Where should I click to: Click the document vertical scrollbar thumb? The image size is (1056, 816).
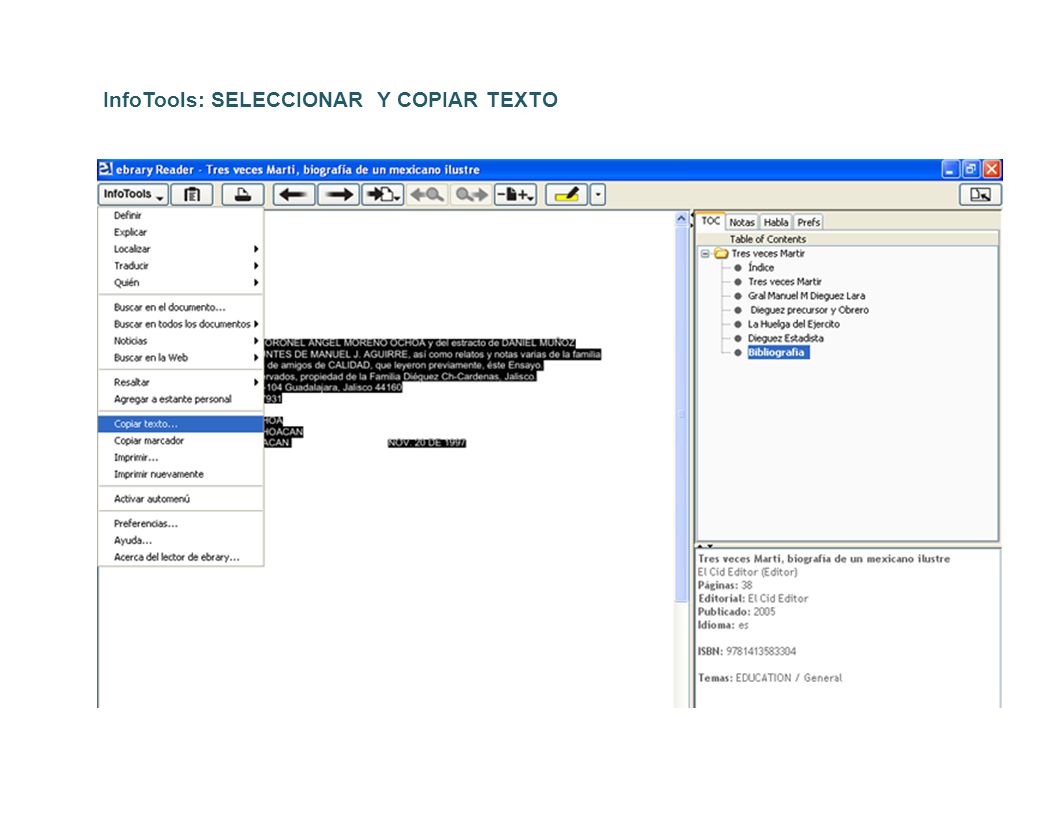pyautogui.click(x=681, y=415)
